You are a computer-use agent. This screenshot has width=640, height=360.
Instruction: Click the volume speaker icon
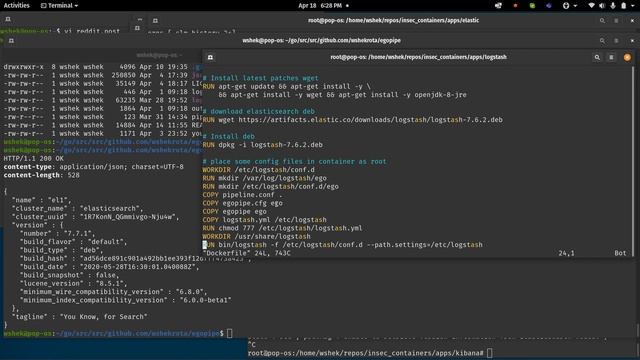coord(602,6)
